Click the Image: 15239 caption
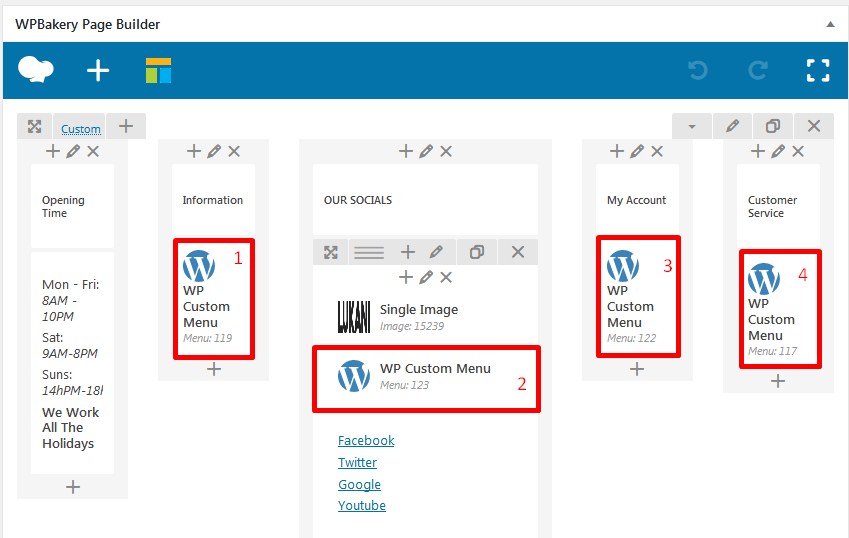849x538 pixels. [412, 326]
